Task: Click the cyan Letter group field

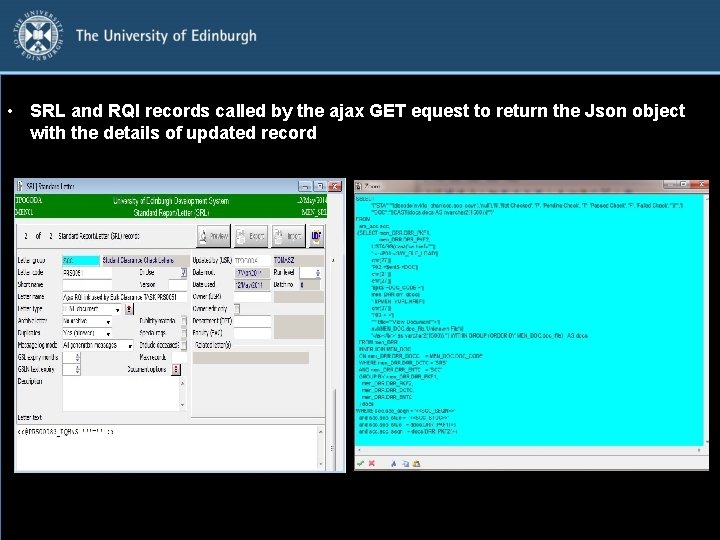Action: pyautogui.click(x=81, y=260)
